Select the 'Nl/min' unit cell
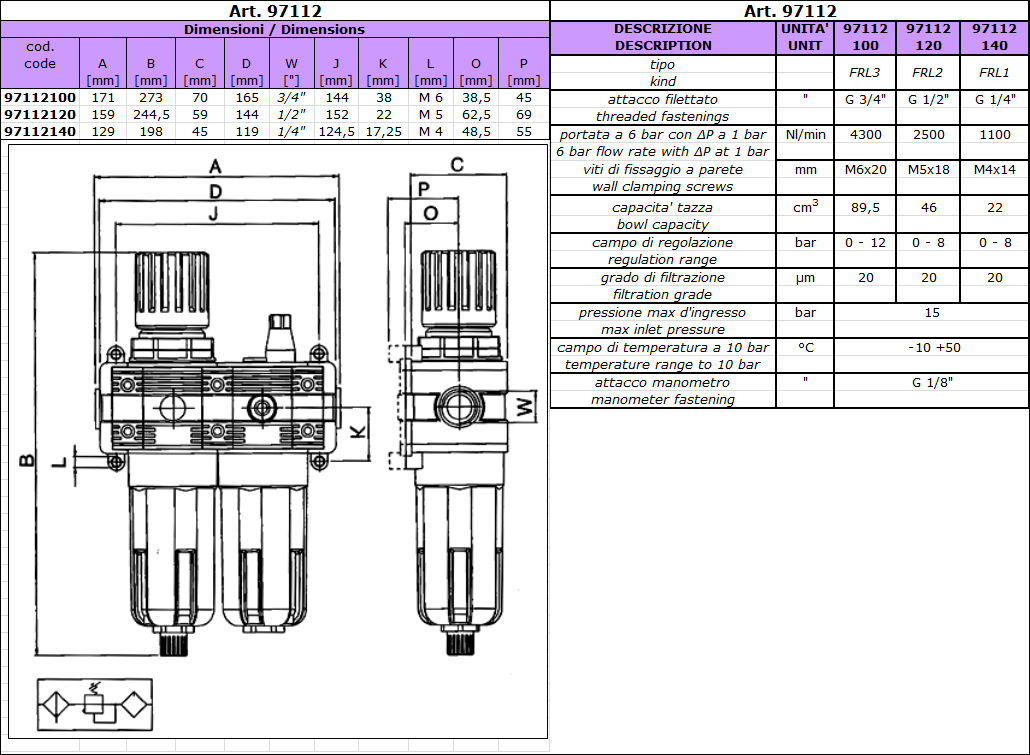This screenshot has width=1030, height=755. click(x=805, y=135)
